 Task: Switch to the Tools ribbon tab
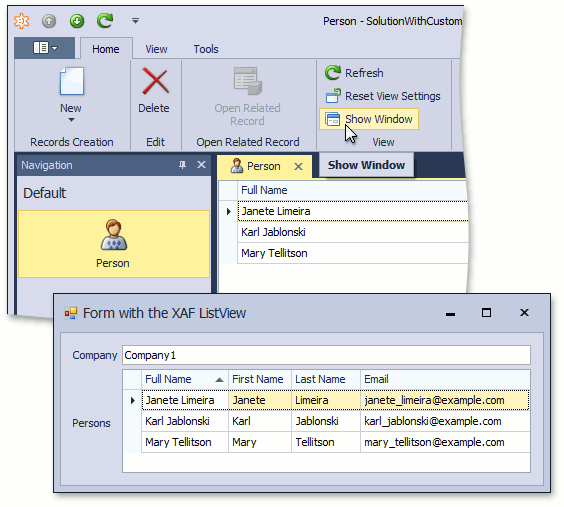[206, 49]
